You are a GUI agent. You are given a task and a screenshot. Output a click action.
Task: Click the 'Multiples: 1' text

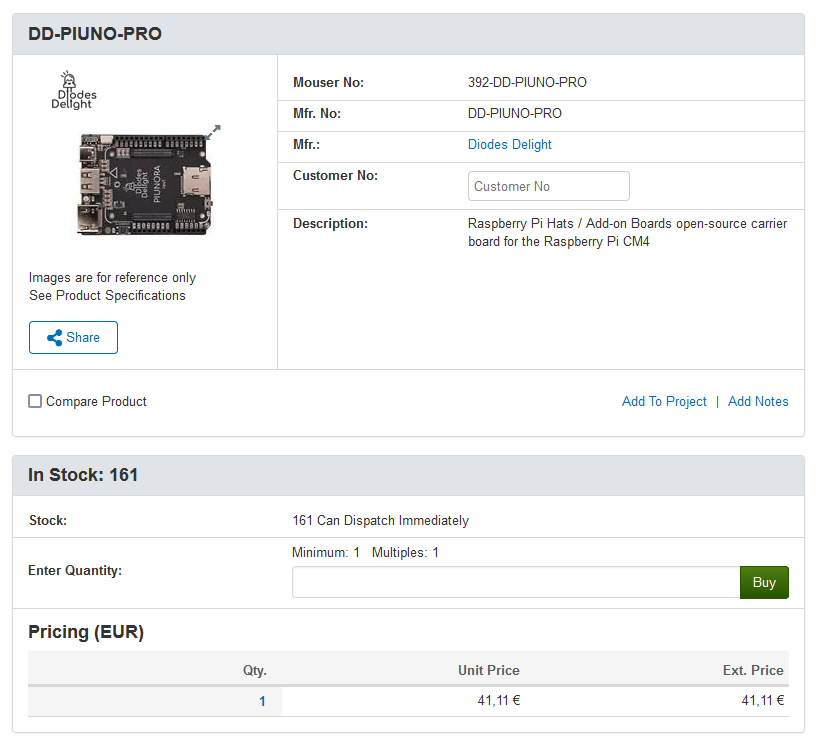click(405, 553)
